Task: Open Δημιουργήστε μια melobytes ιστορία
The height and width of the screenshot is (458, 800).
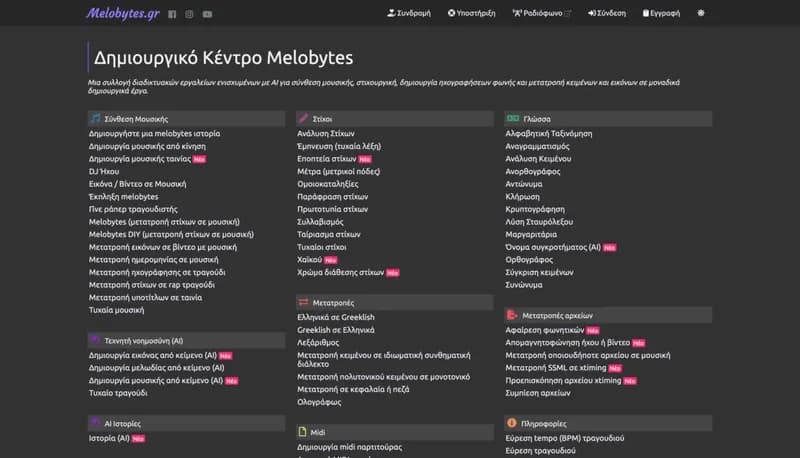Action: [x=155, y=134]
